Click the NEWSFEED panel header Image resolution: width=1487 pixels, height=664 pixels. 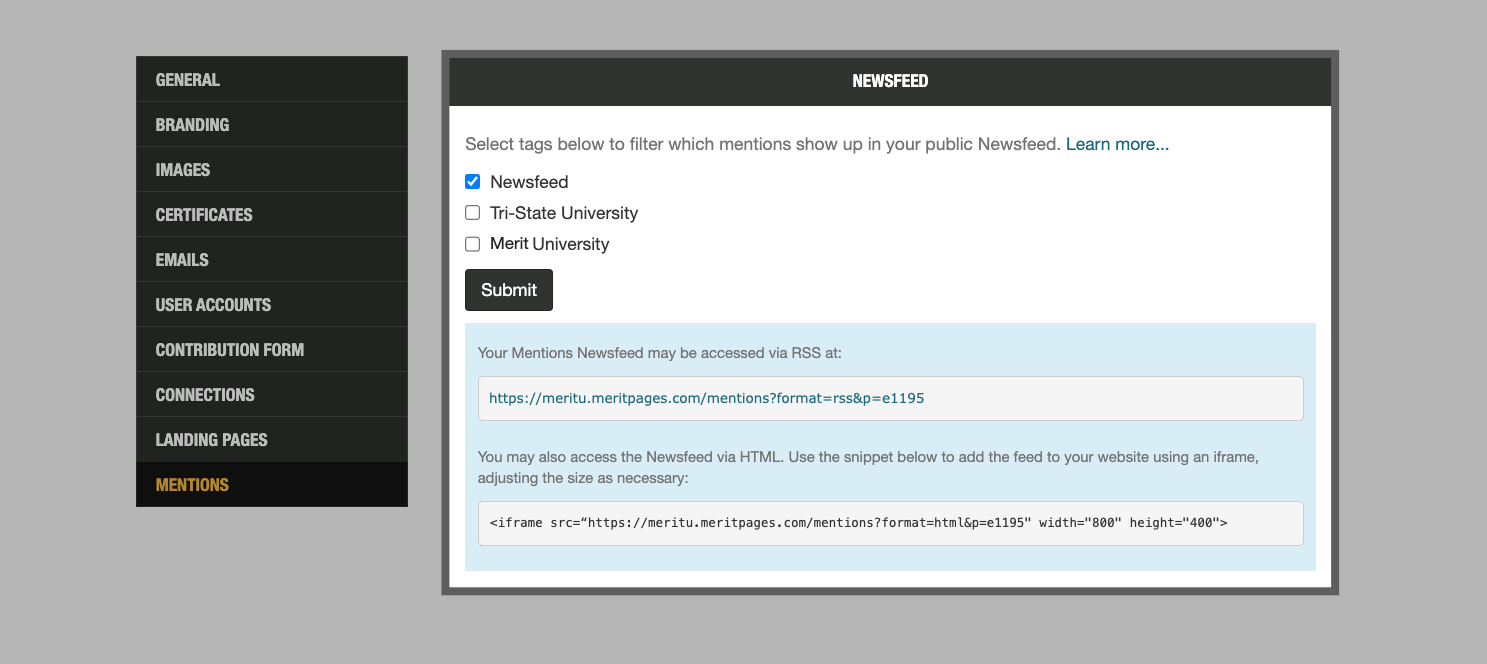click(889, 80)
